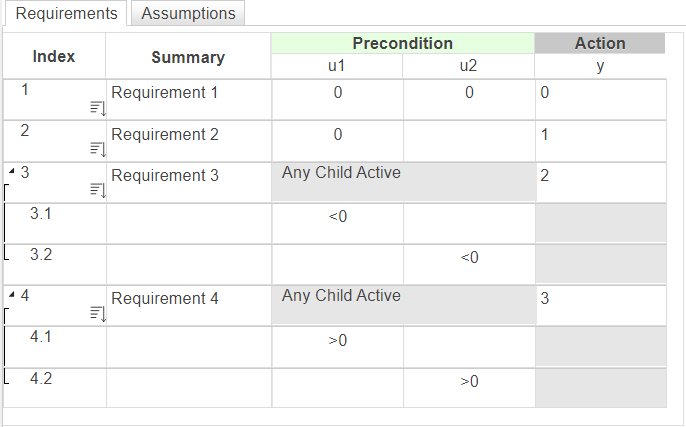Select the Requirements tab
The width and height of the screenshot is (686, 427).
click(x=66, y=14)
